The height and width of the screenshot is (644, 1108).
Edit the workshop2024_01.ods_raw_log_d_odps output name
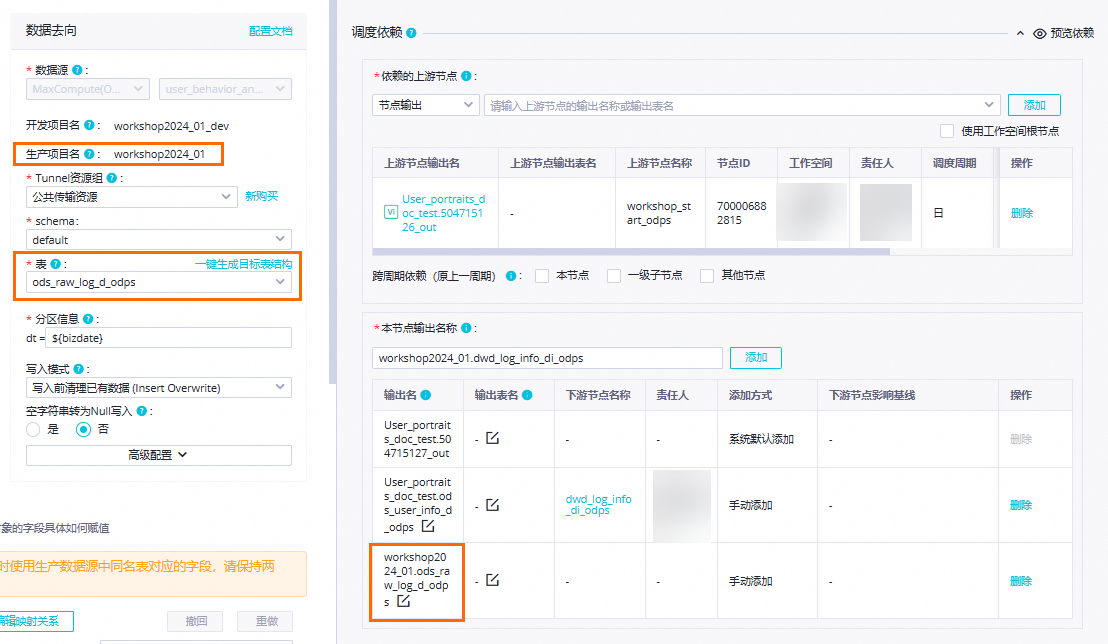click(x=403, y=601)
